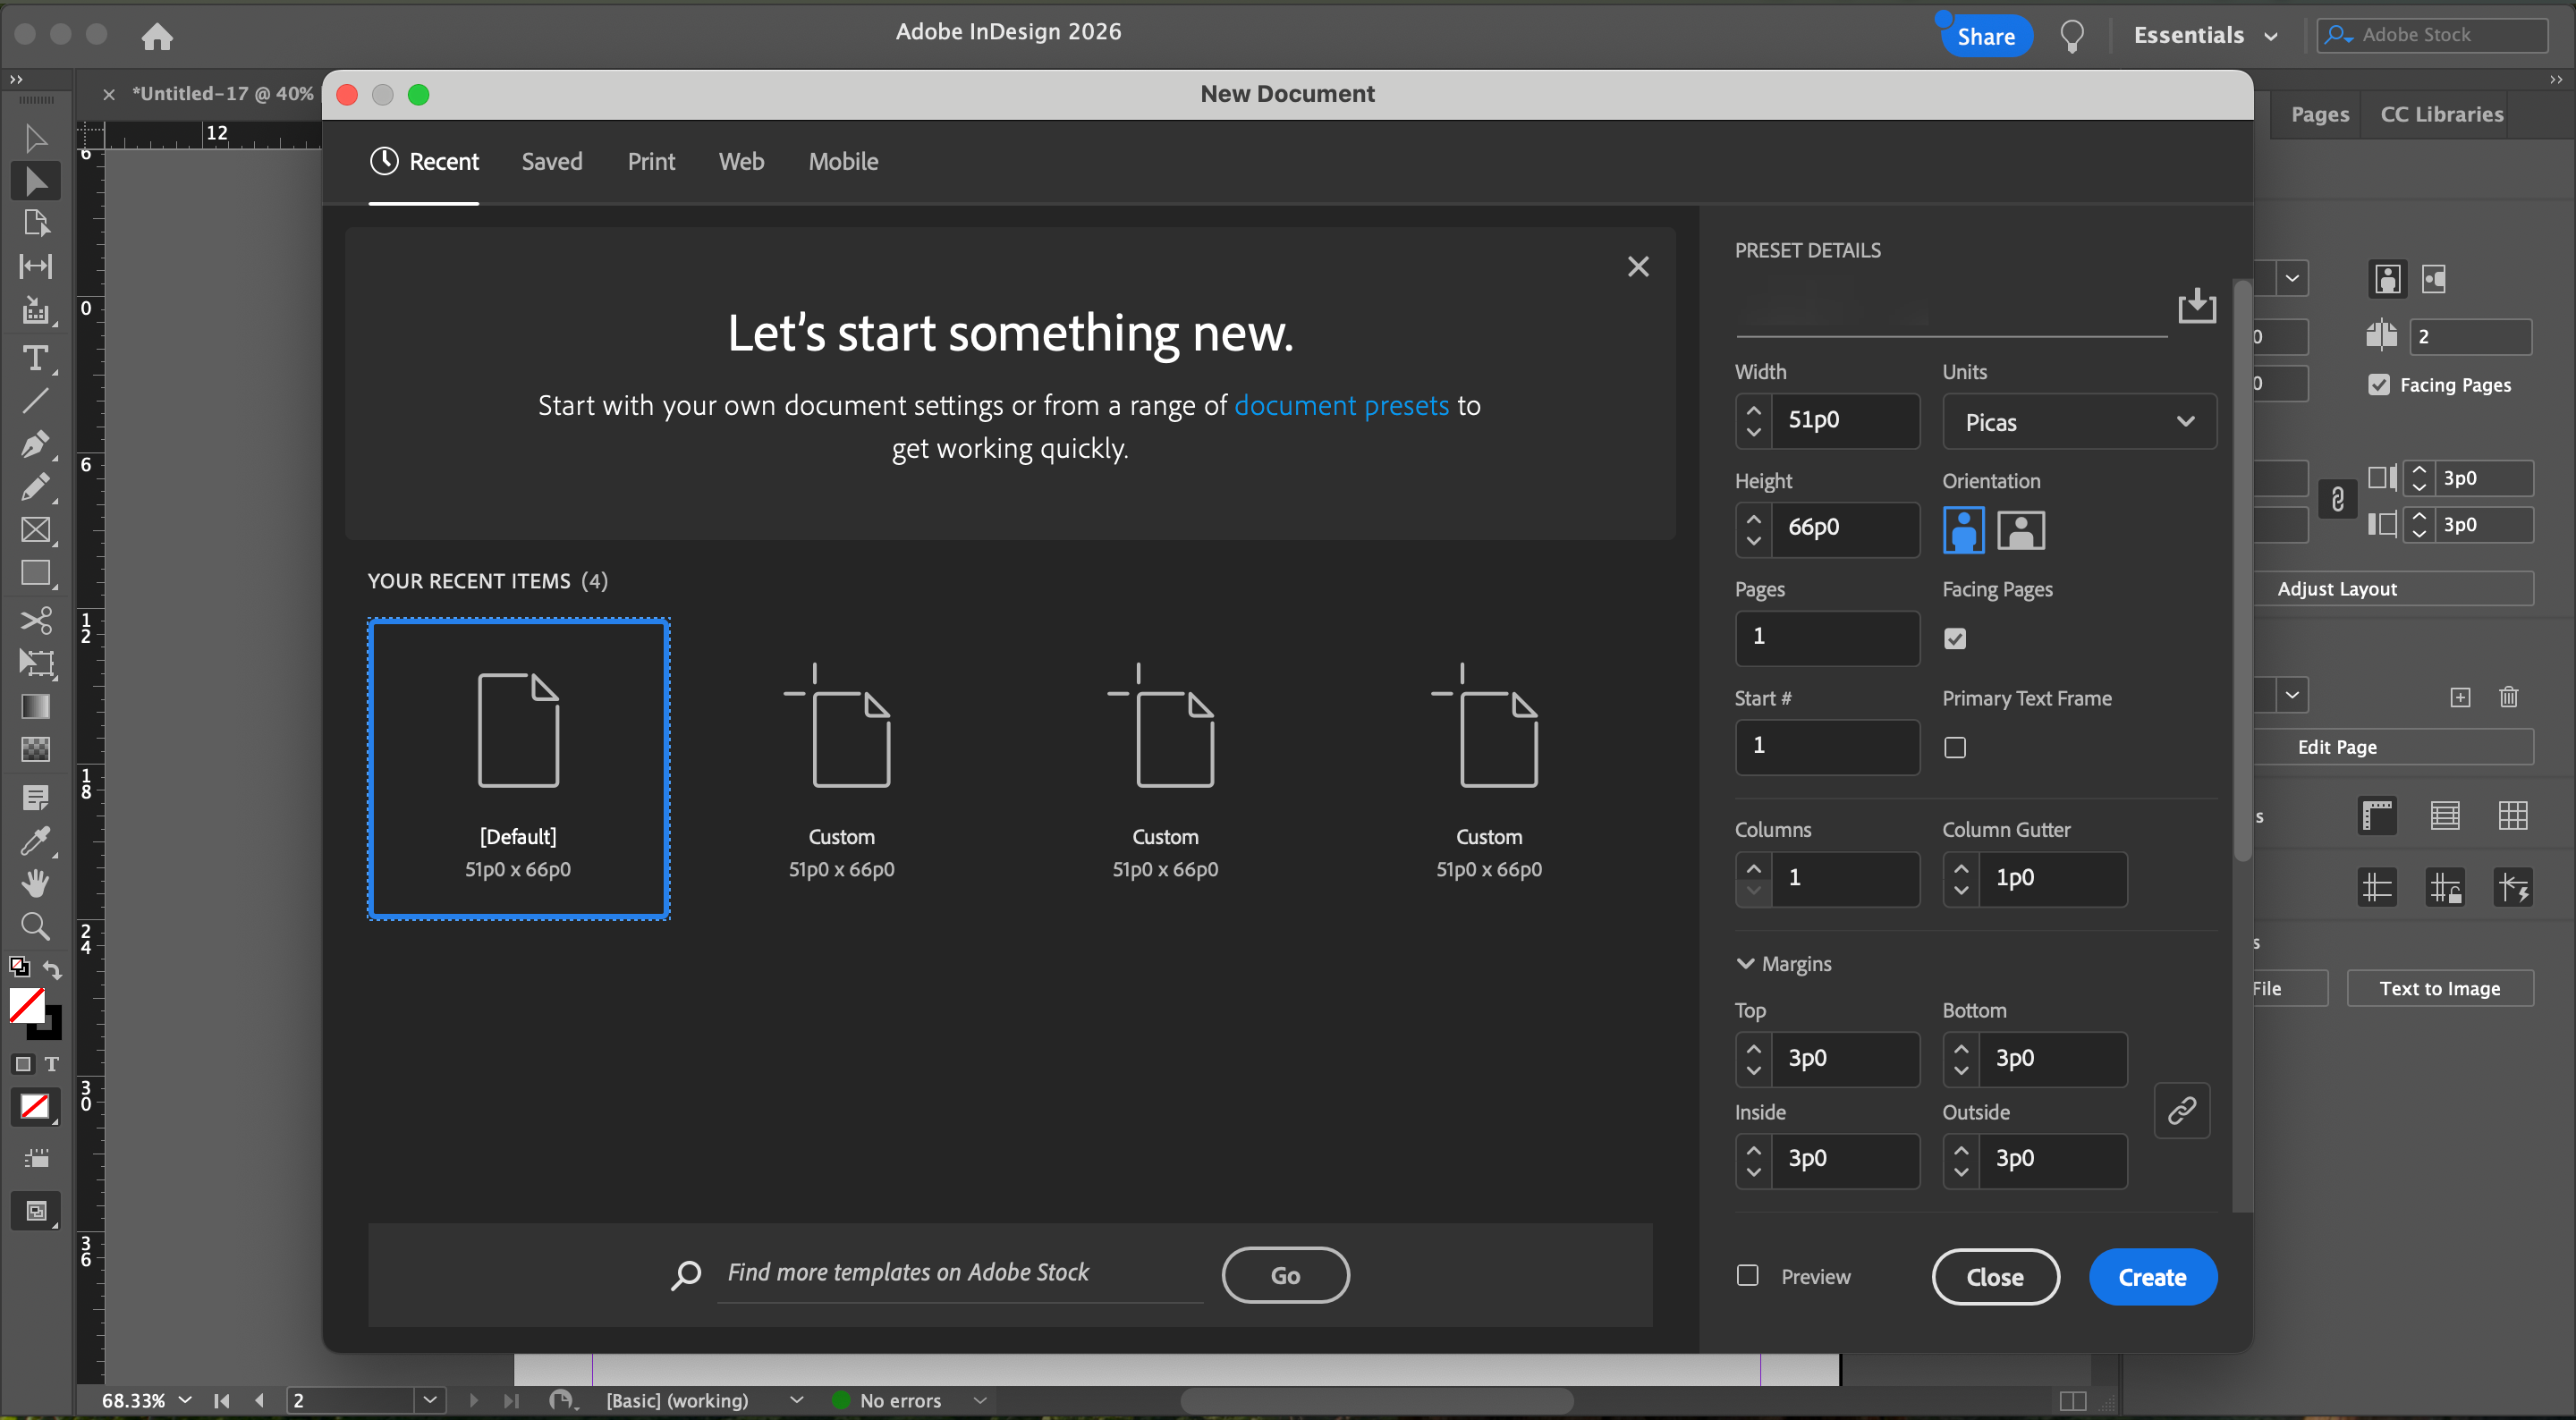This screenshot has width=2576, height=1420.
Task: Open the Essentials workspace dropdown
Action: click(2205, 35)
